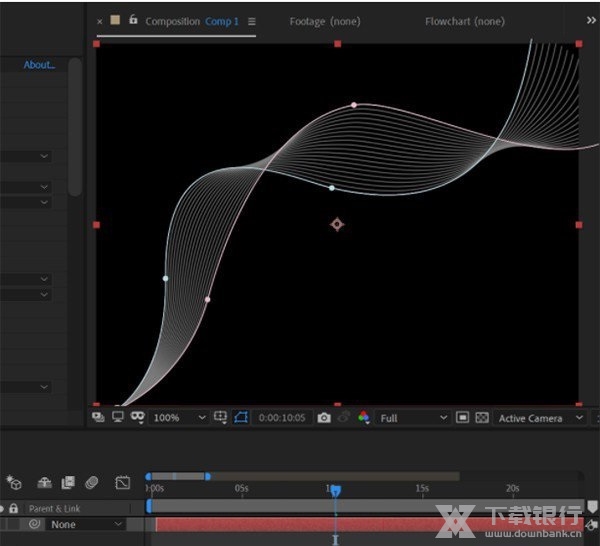Image resolution: width=600 pixels, height=546 pixels.
Task: Take a snapshot with the camera icon
Action: [324, 418]
